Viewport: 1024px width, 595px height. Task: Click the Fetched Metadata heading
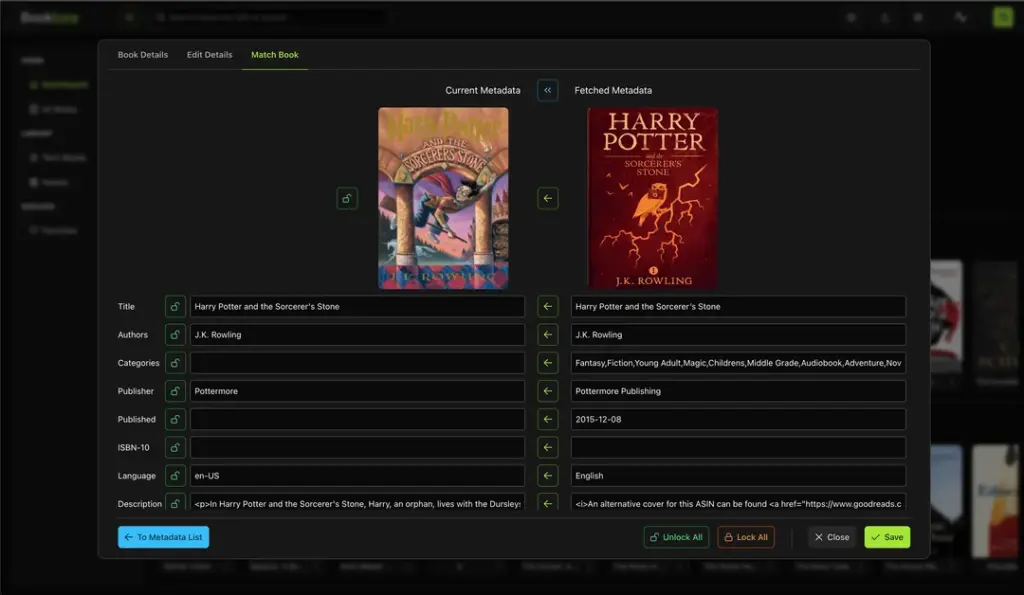pos(613,90)
